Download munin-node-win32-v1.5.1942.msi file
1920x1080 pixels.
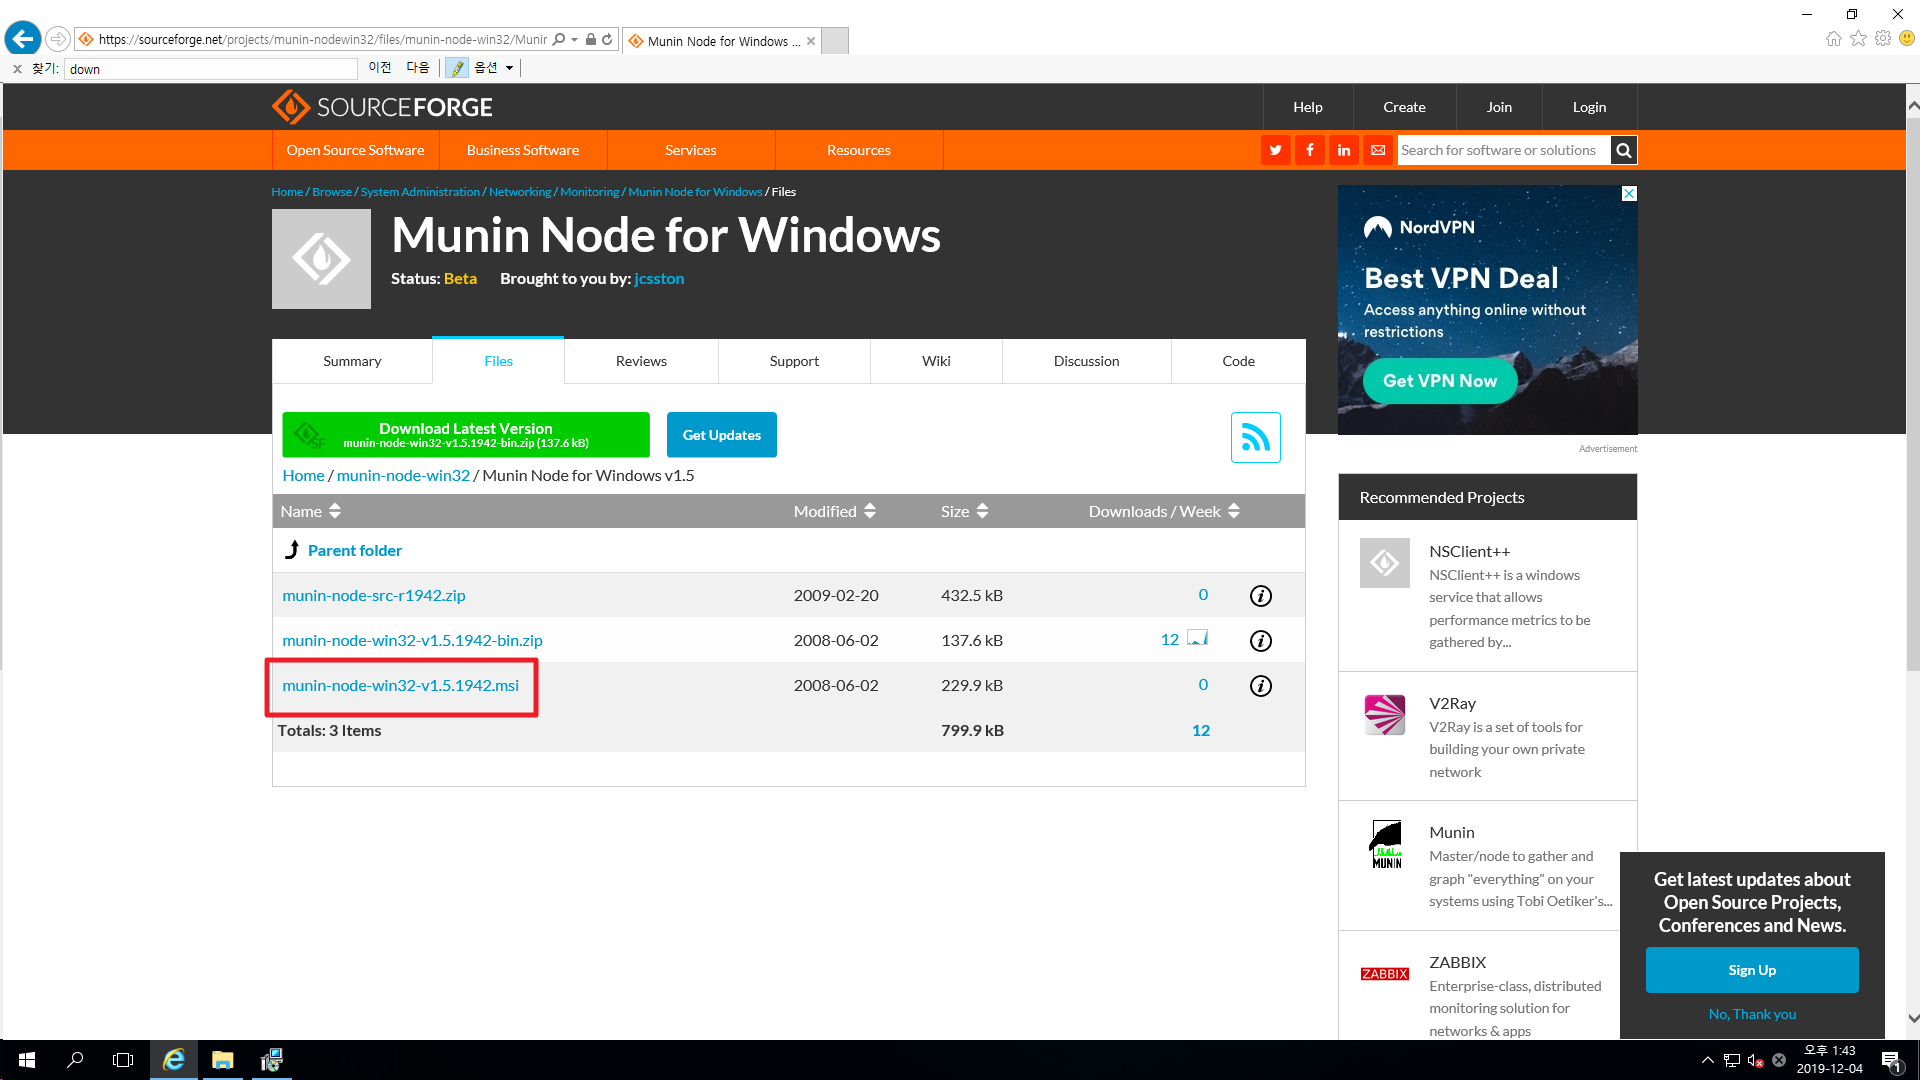[400, 686]
